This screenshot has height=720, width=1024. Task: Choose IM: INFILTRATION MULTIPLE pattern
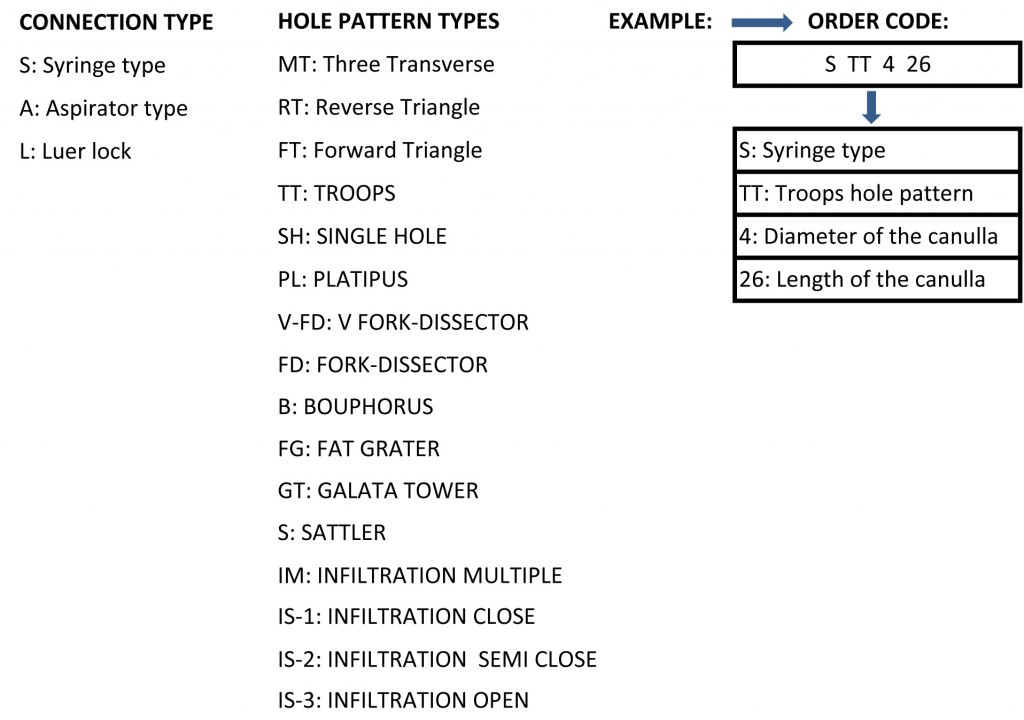point(420,575)
